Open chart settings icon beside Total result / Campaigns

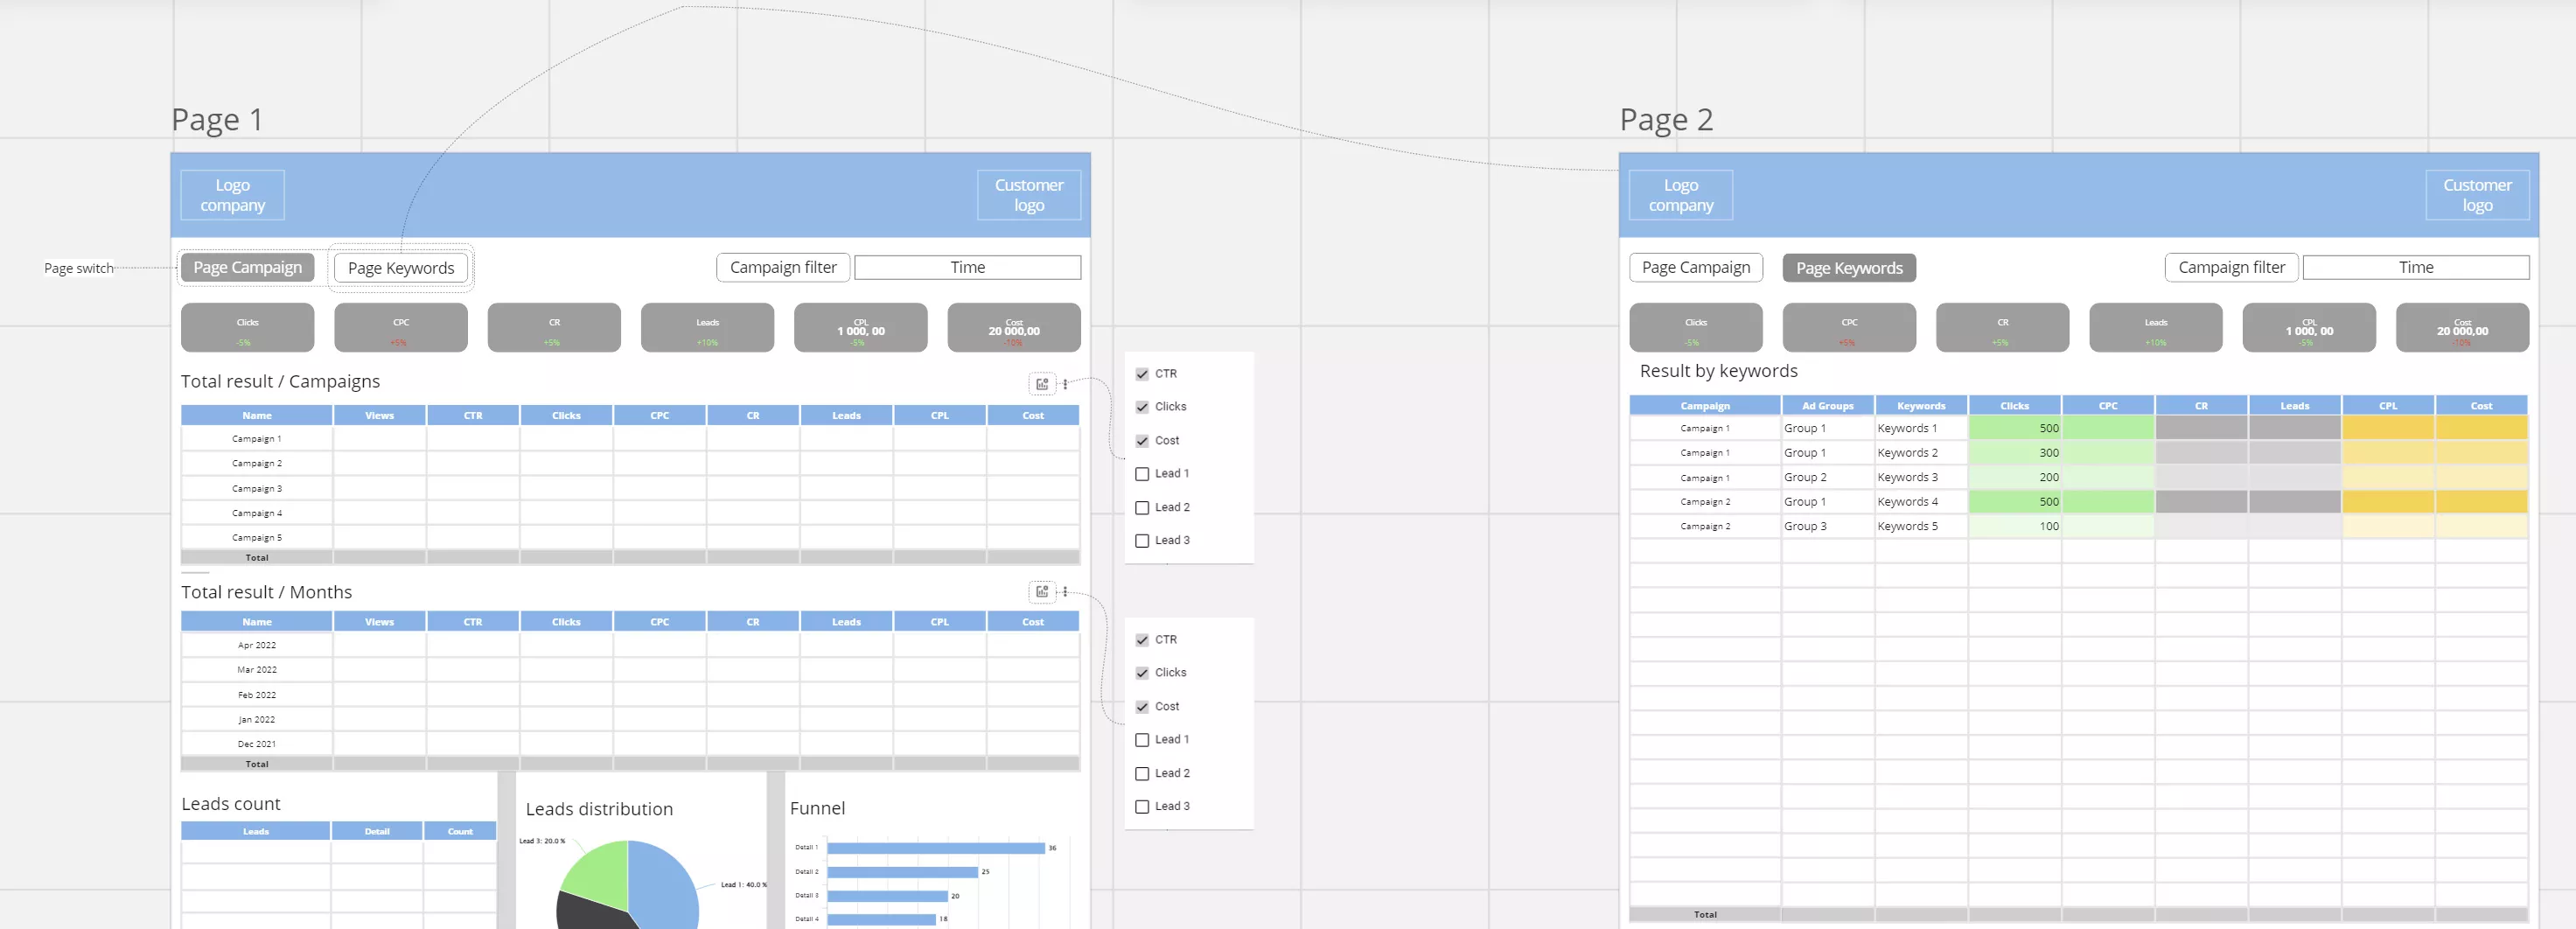point(1042,384)
